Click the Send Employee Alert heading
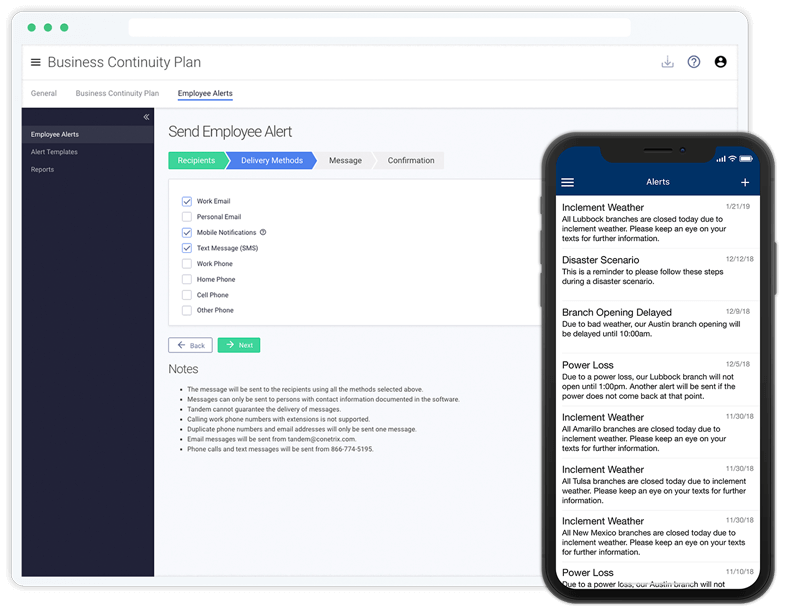Viewport: 787px width, 614px height. (230, 132)
